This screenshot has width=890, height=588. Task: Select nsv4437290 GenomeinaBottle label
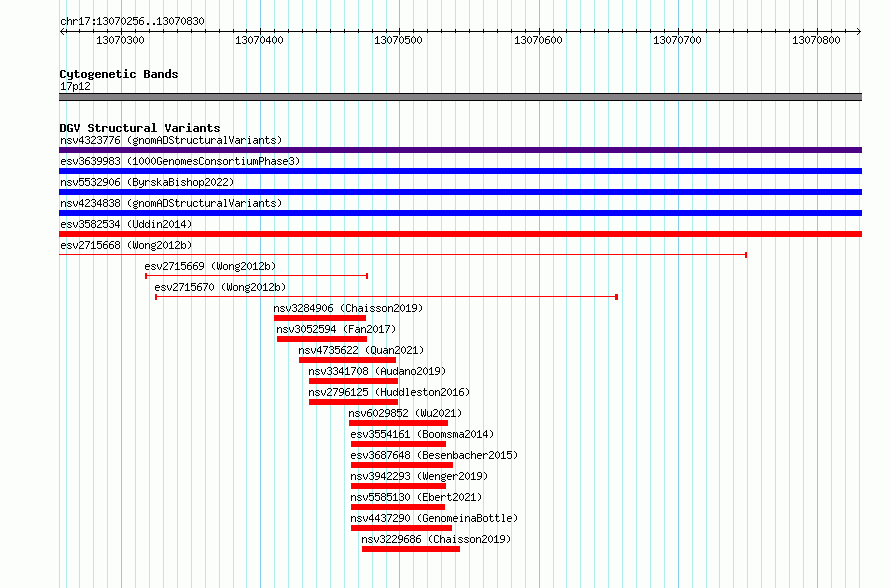[x=434, y=518]
